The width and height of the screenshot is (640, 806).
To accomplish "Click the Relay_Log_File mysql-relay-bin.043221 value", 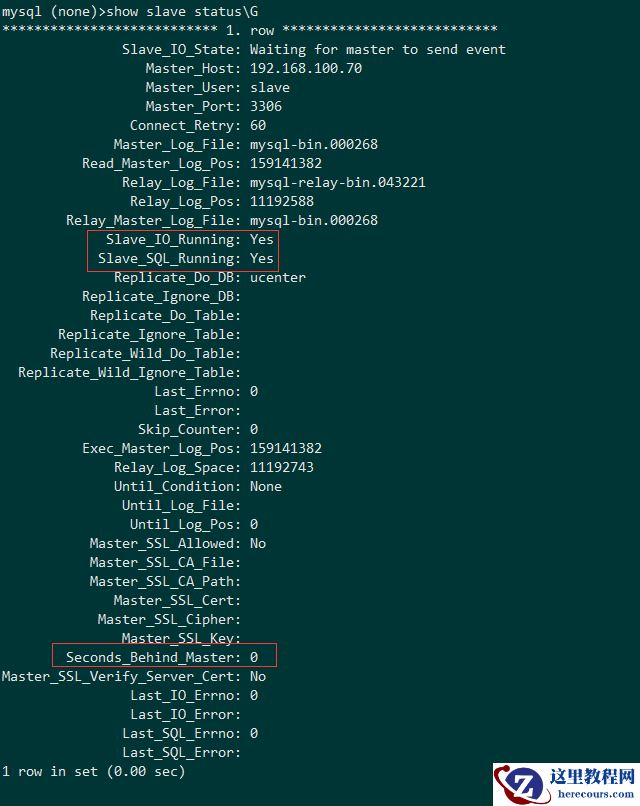I will 338,182.
